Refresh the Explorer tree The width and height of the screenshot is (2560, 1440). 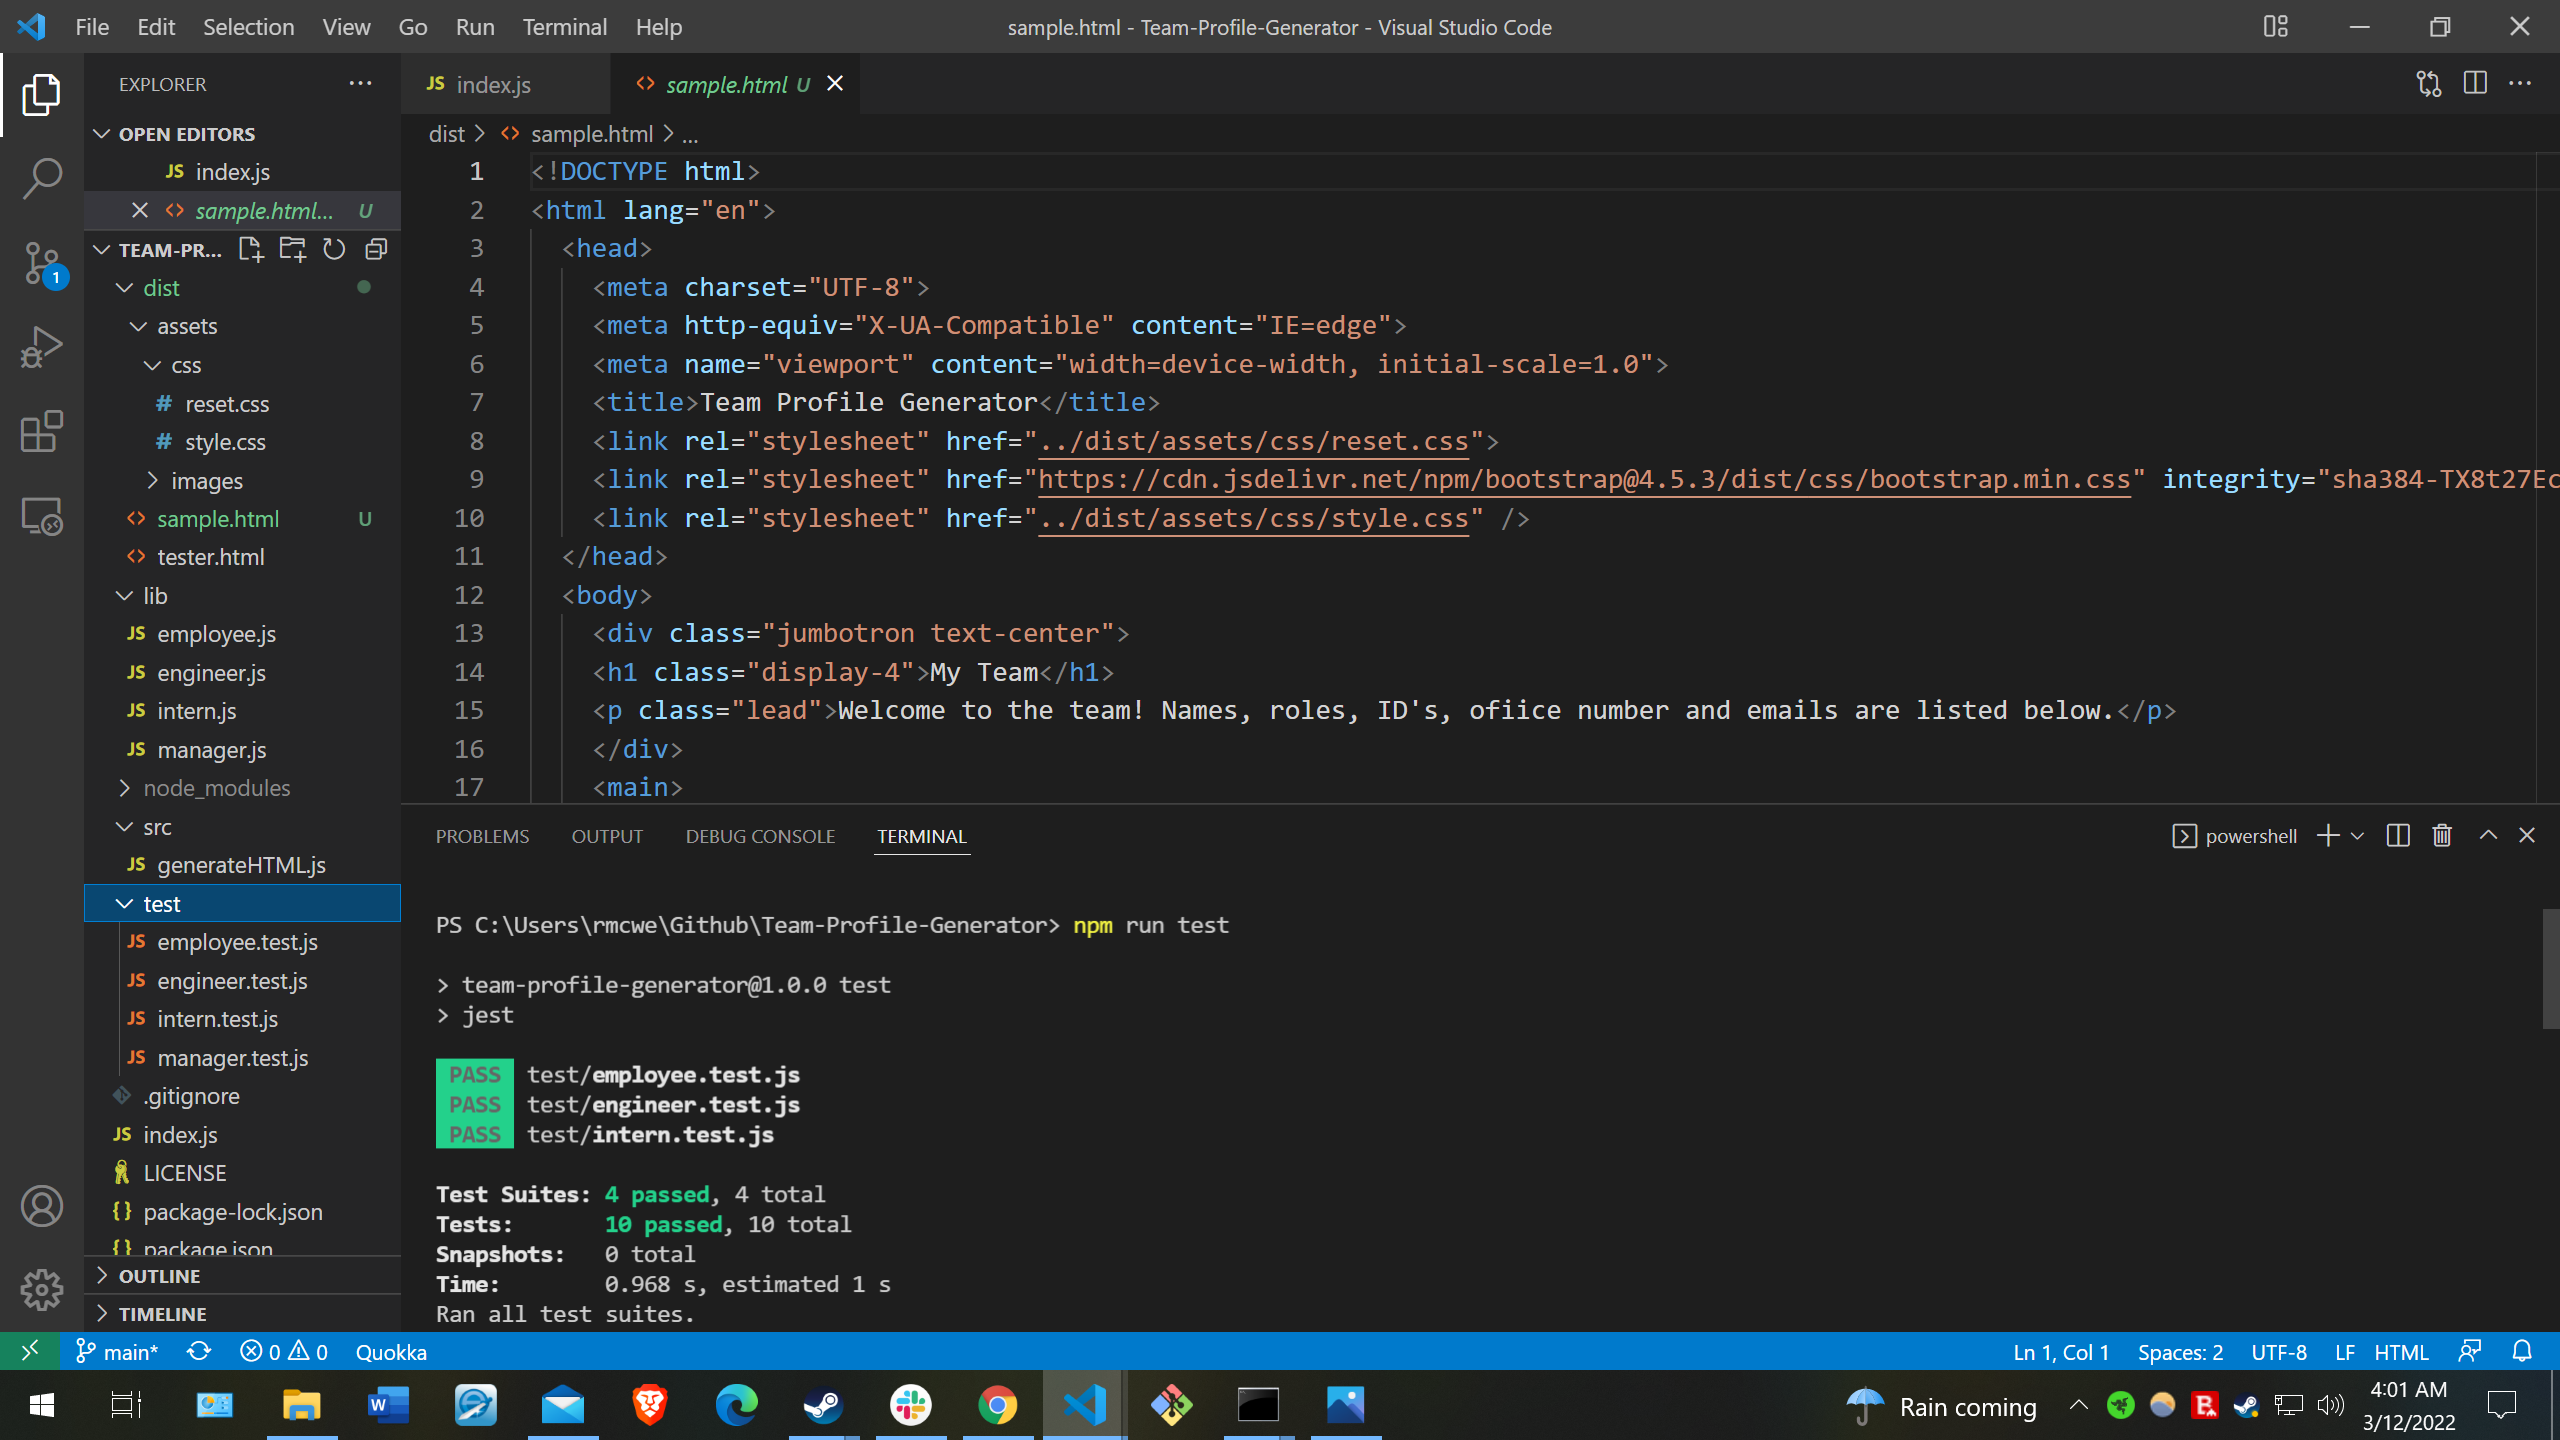pos(333,249)
